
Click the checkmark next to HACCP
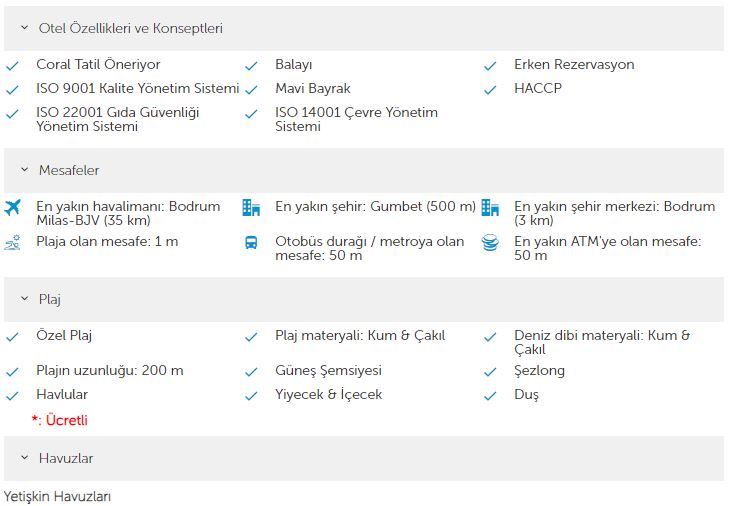(x=490, y=90)
